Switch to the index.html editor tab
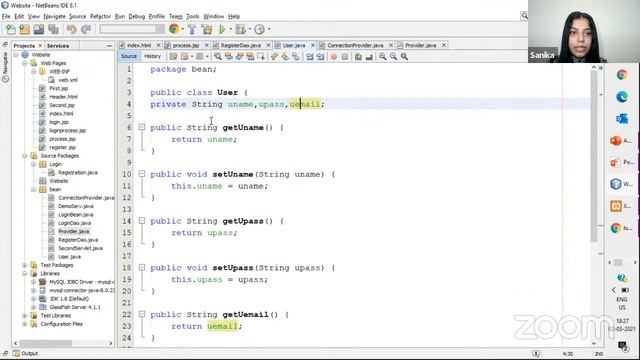640x360 pixels. pos(139,45)
